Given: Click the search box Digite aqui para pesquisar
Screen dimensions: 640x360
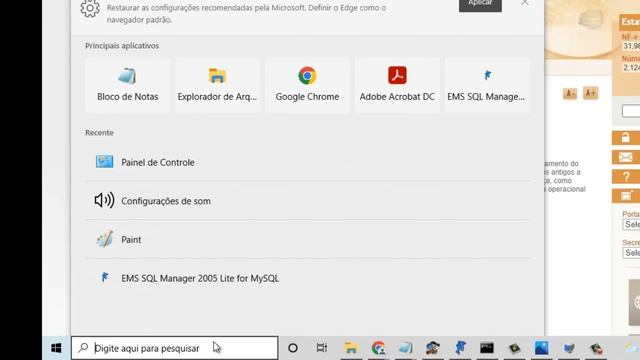Looking at the screenshot, I should 175,348.
